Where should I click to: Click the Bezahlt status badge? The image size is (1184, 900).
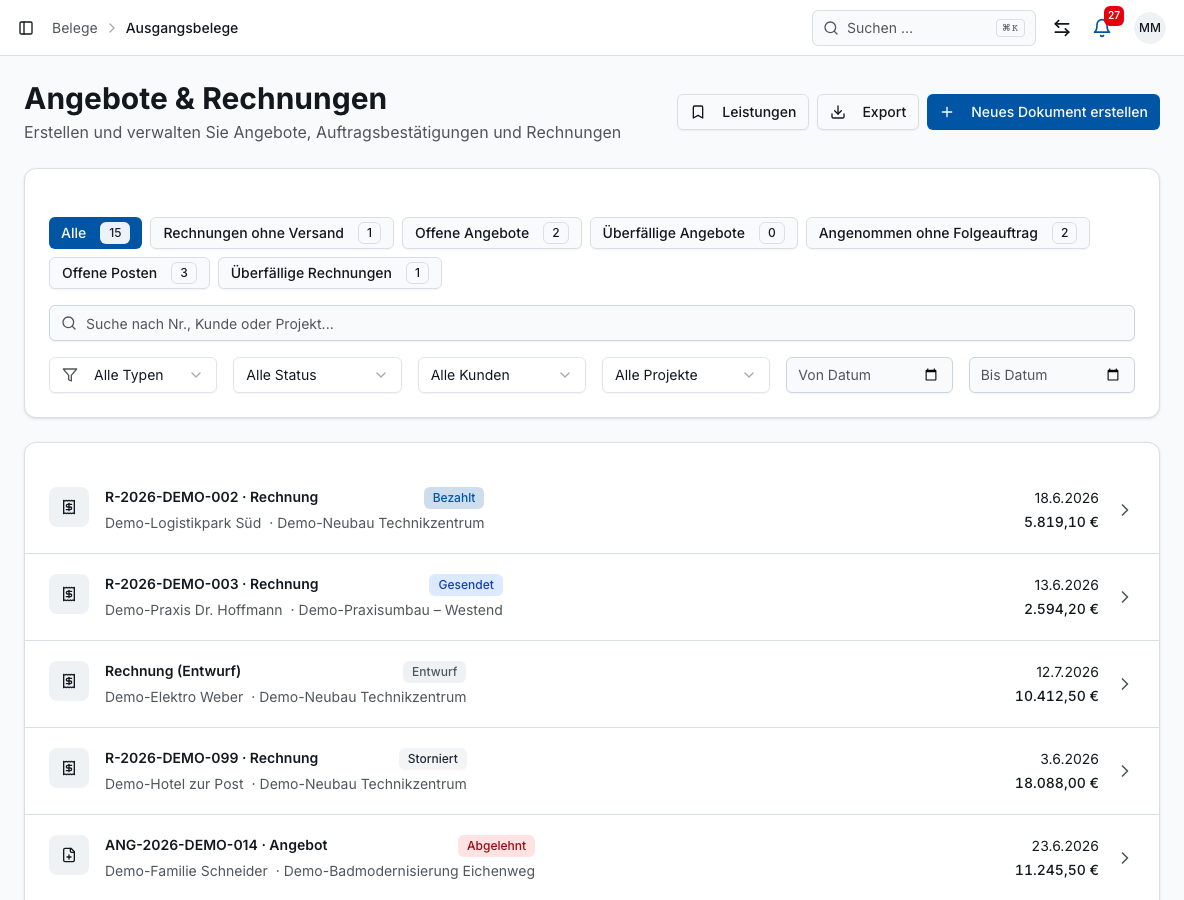pyautogui.click(x=454, y=498)
